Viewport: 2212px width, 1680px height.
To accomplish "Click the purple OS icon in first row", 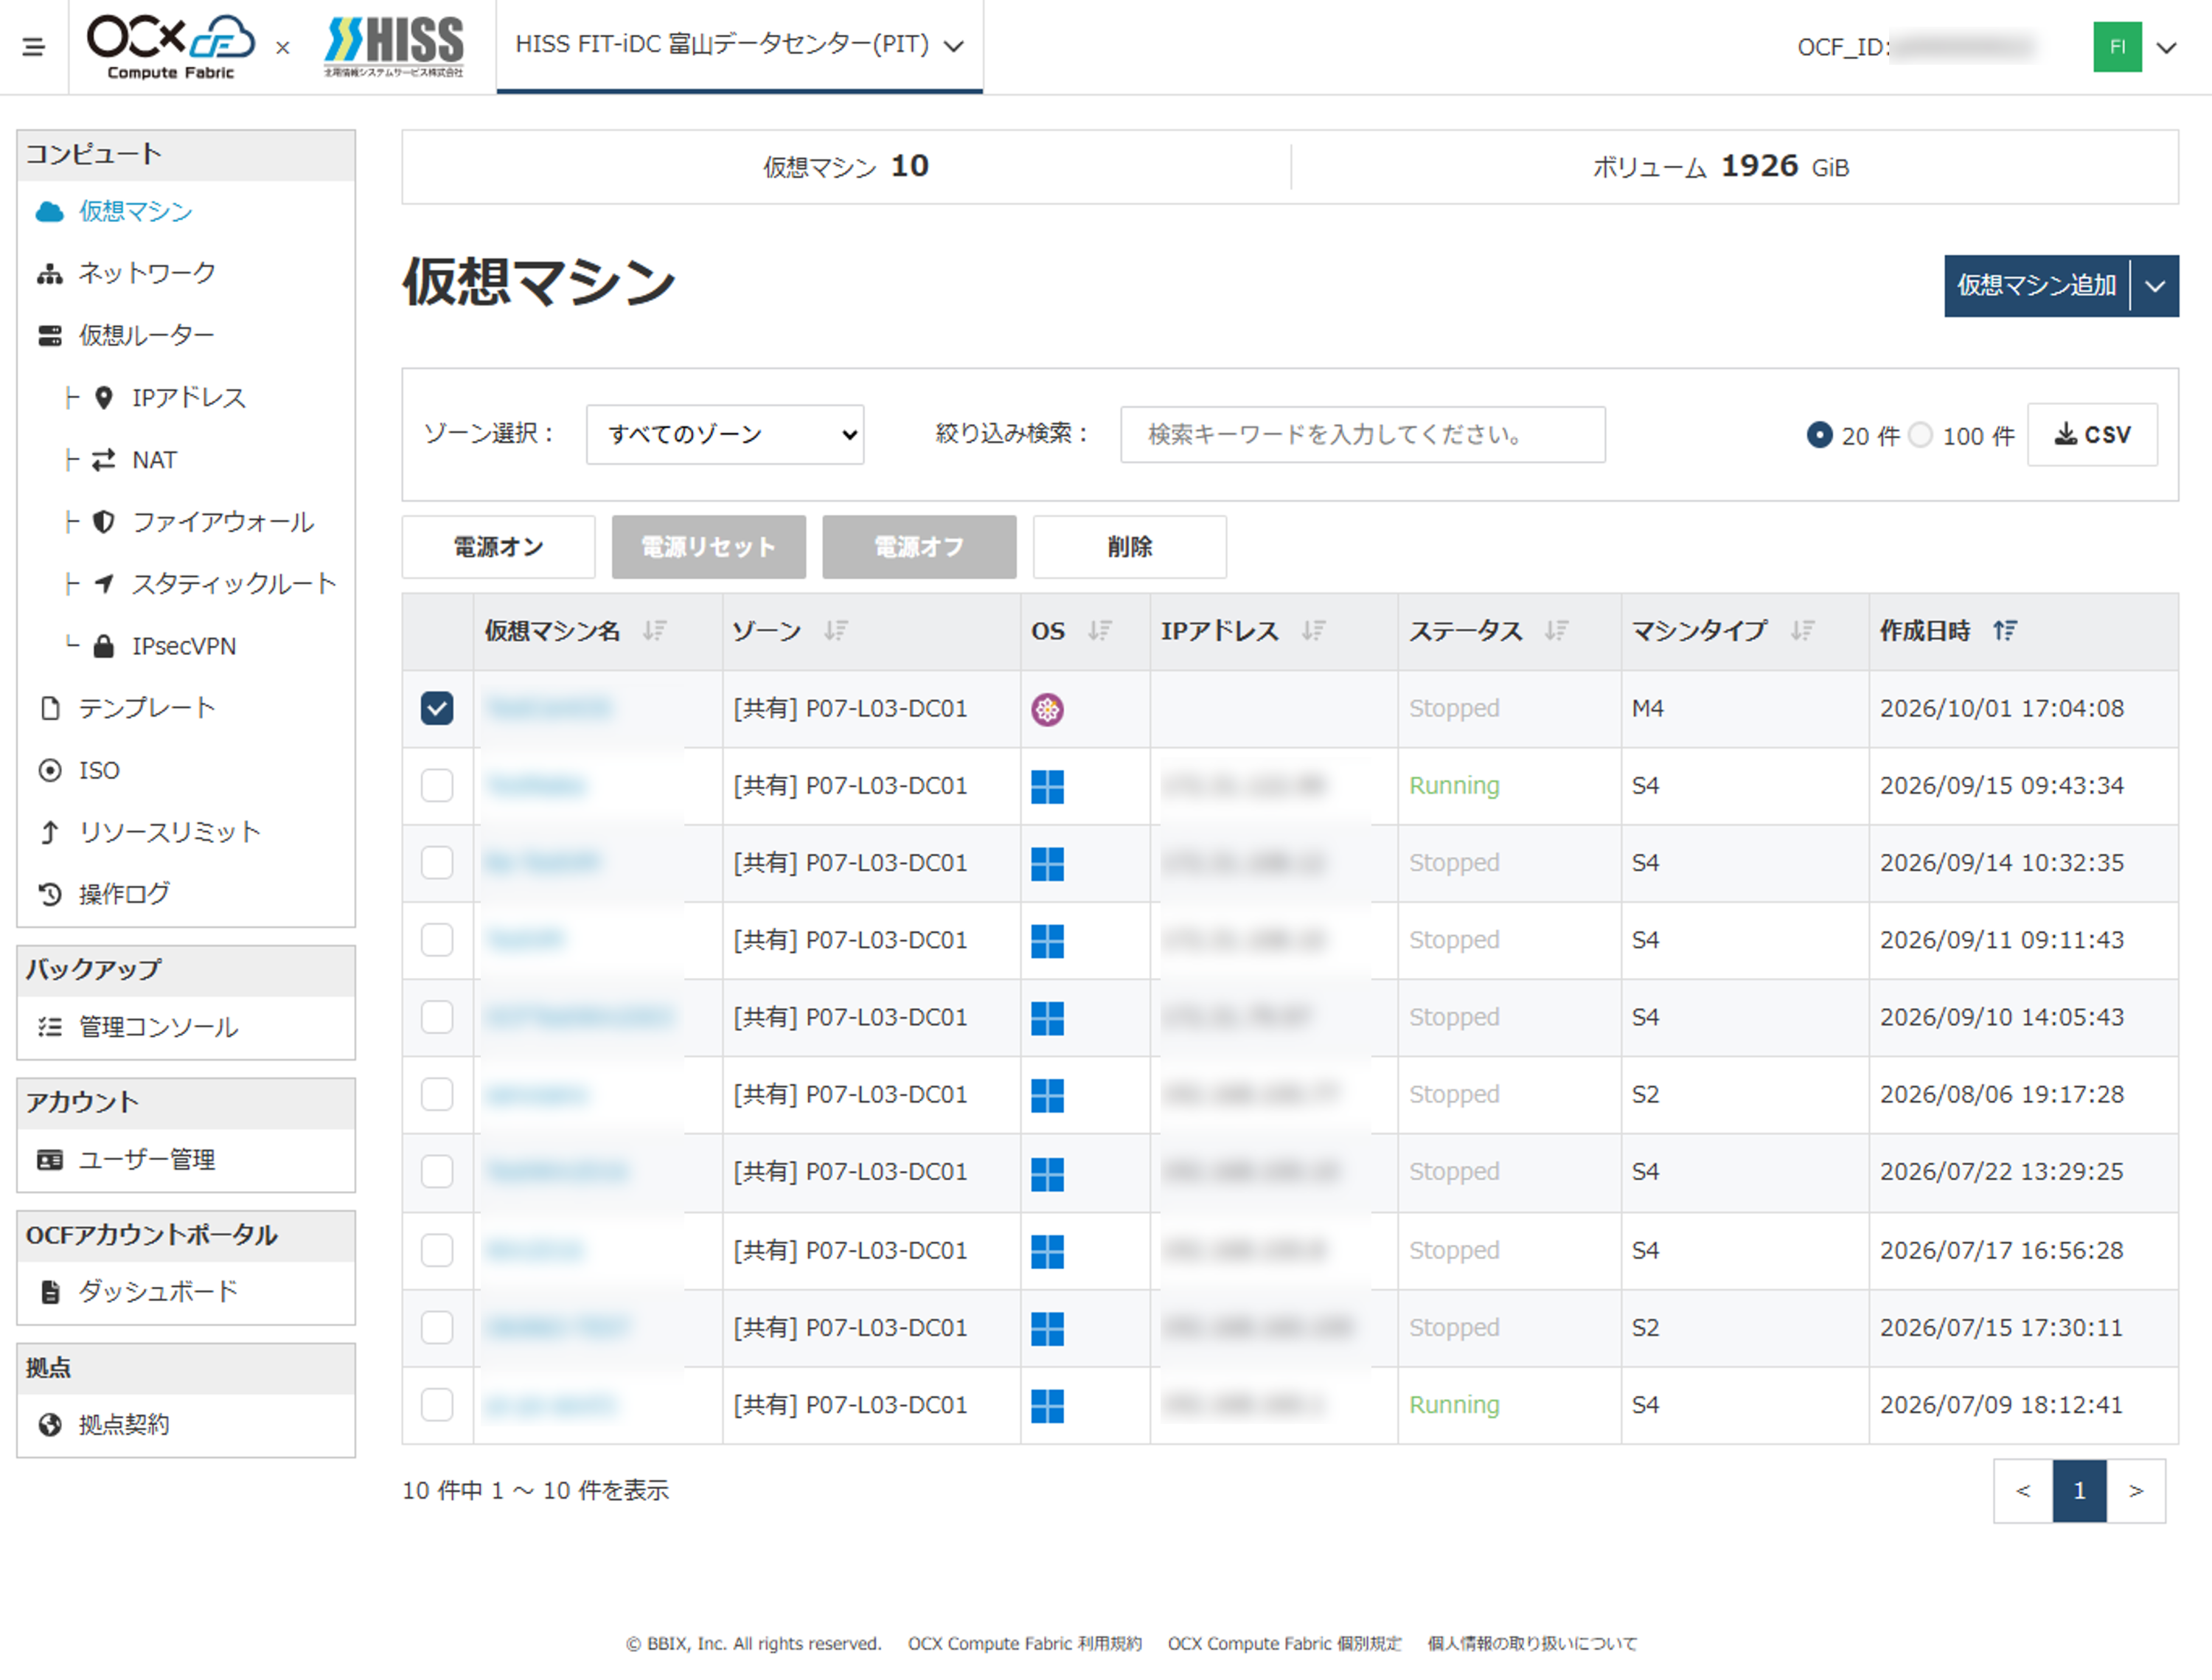I will 1047,709.
